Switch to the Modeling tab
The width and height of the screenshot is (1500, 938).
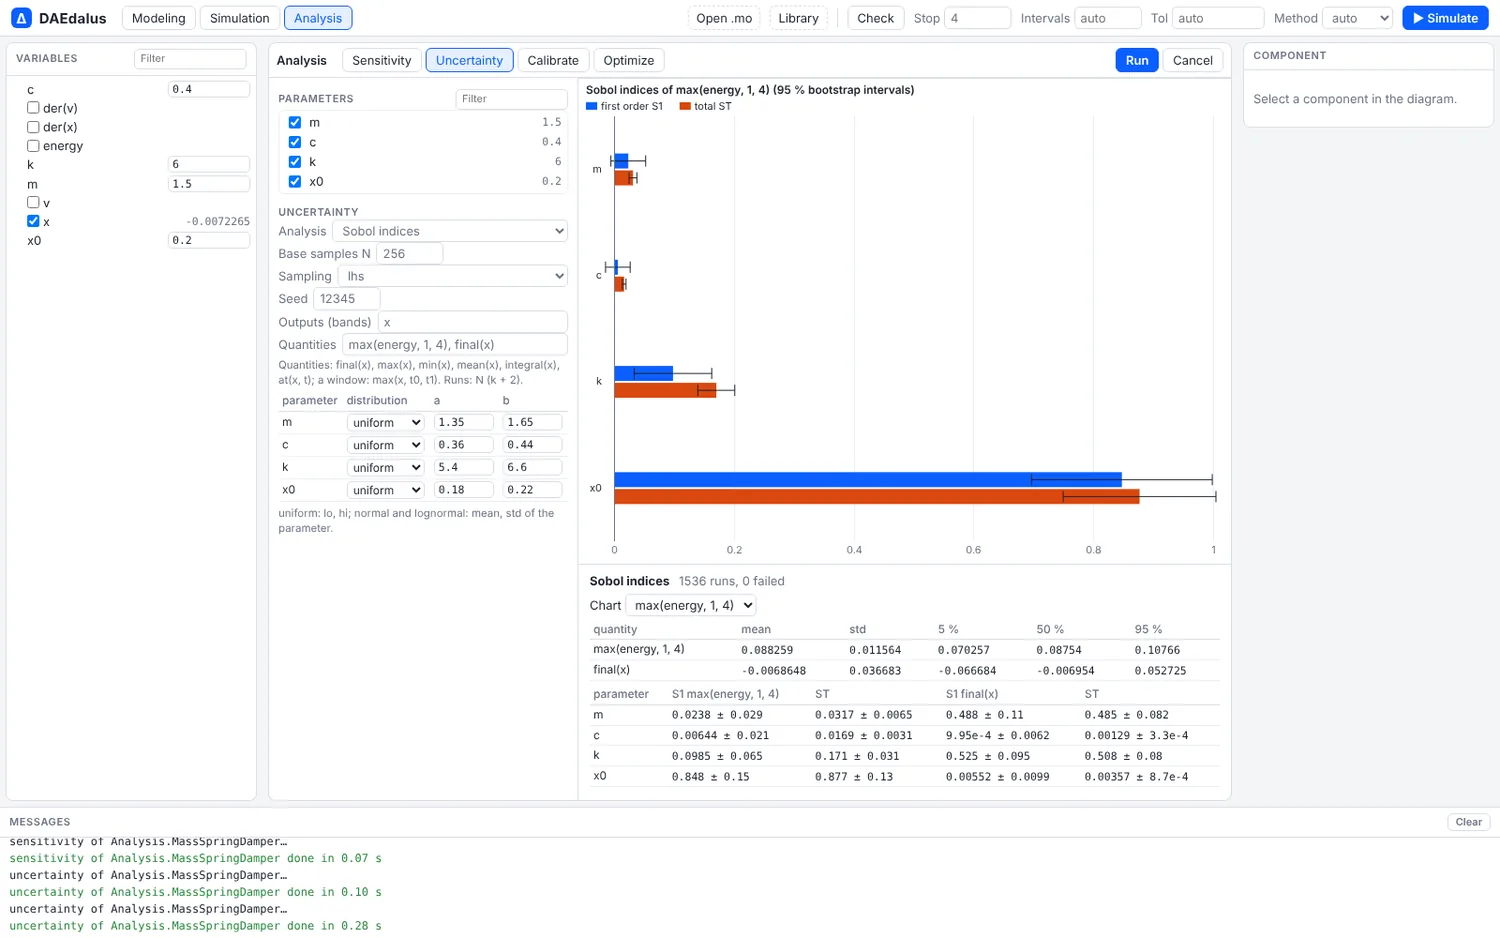click(x=159, y=18)
